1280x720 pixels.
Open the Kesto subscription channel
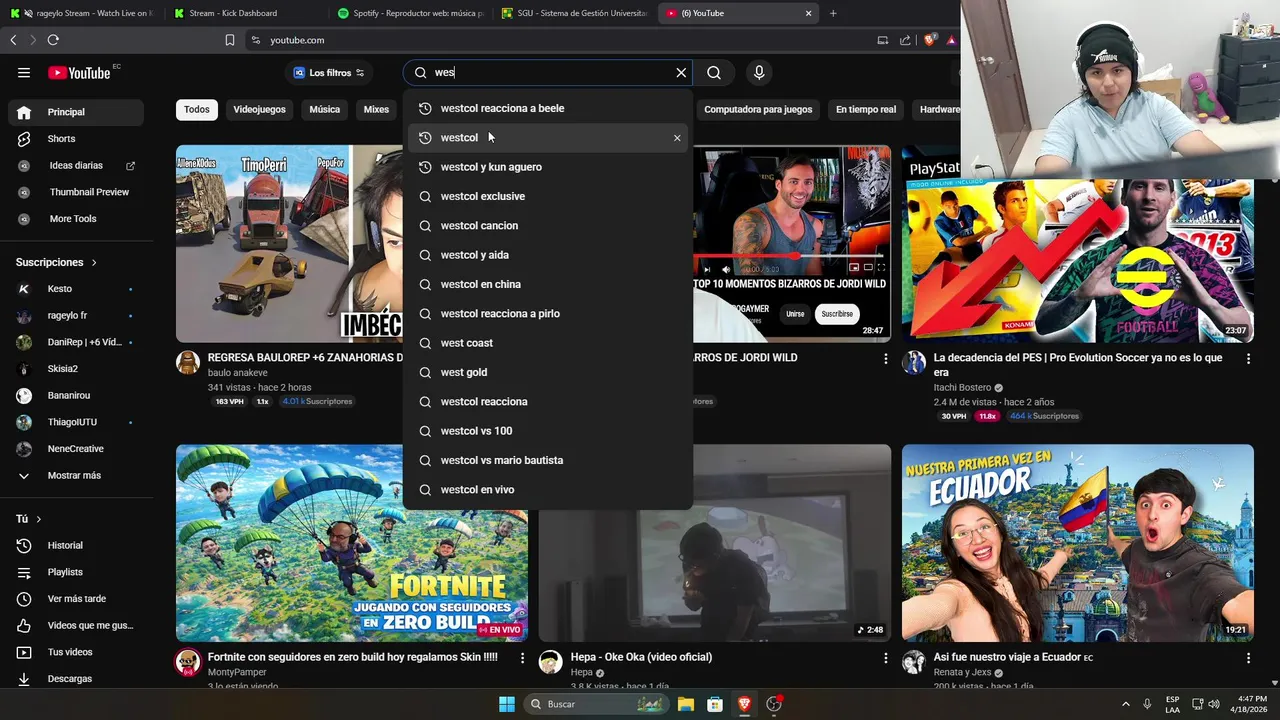tap(76, 289)
